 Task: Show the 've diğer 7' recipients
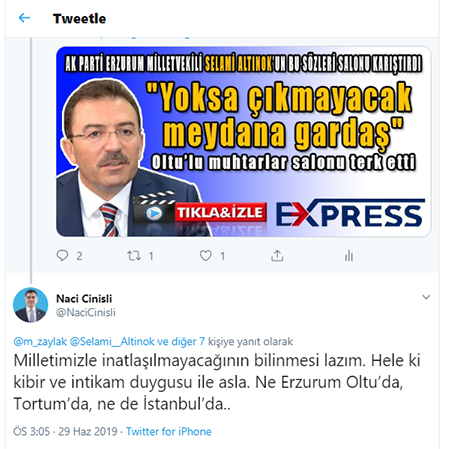pos(181,342)
